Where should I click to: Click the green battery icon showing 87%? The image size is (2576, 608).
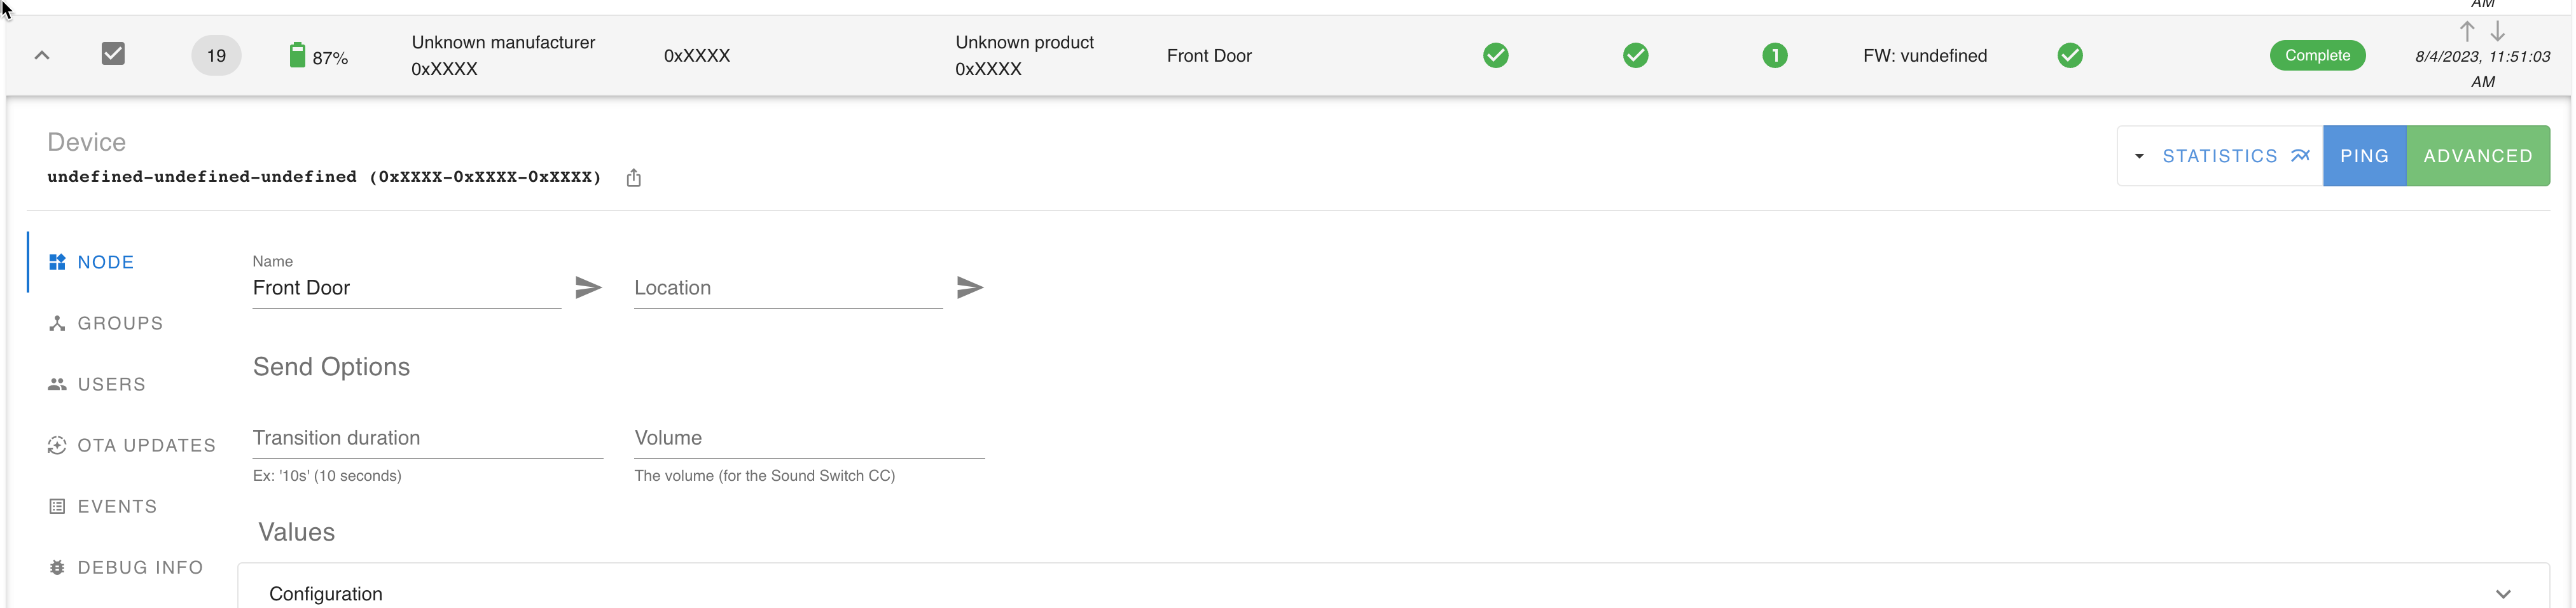[297, 56]
